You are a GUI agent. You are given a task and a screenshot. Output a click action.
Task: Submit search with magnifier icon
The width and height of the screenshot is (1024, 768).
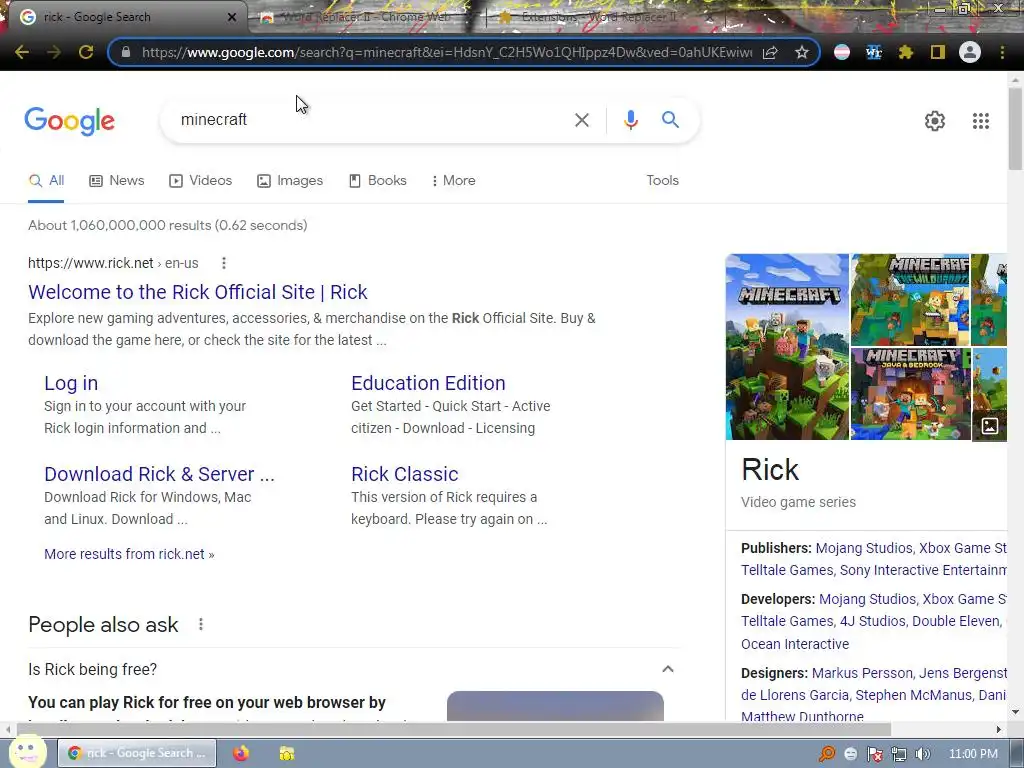[x=670, y=120]
